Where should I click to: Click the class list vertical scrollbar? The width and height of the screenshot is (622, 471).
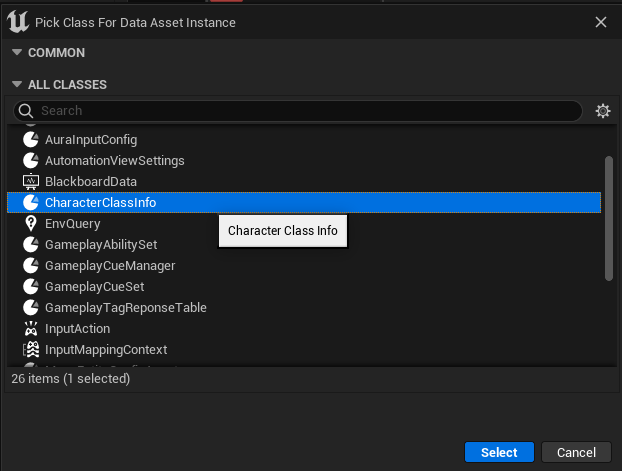pyautogui.click(x=609, y=217)
